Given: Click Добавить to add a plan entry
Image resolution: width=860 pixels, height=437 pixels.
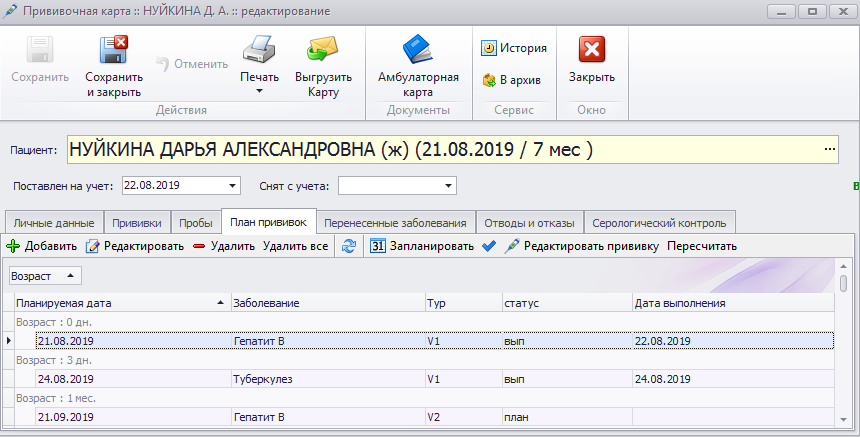Looking at the screenshot, I should [42, 246].
